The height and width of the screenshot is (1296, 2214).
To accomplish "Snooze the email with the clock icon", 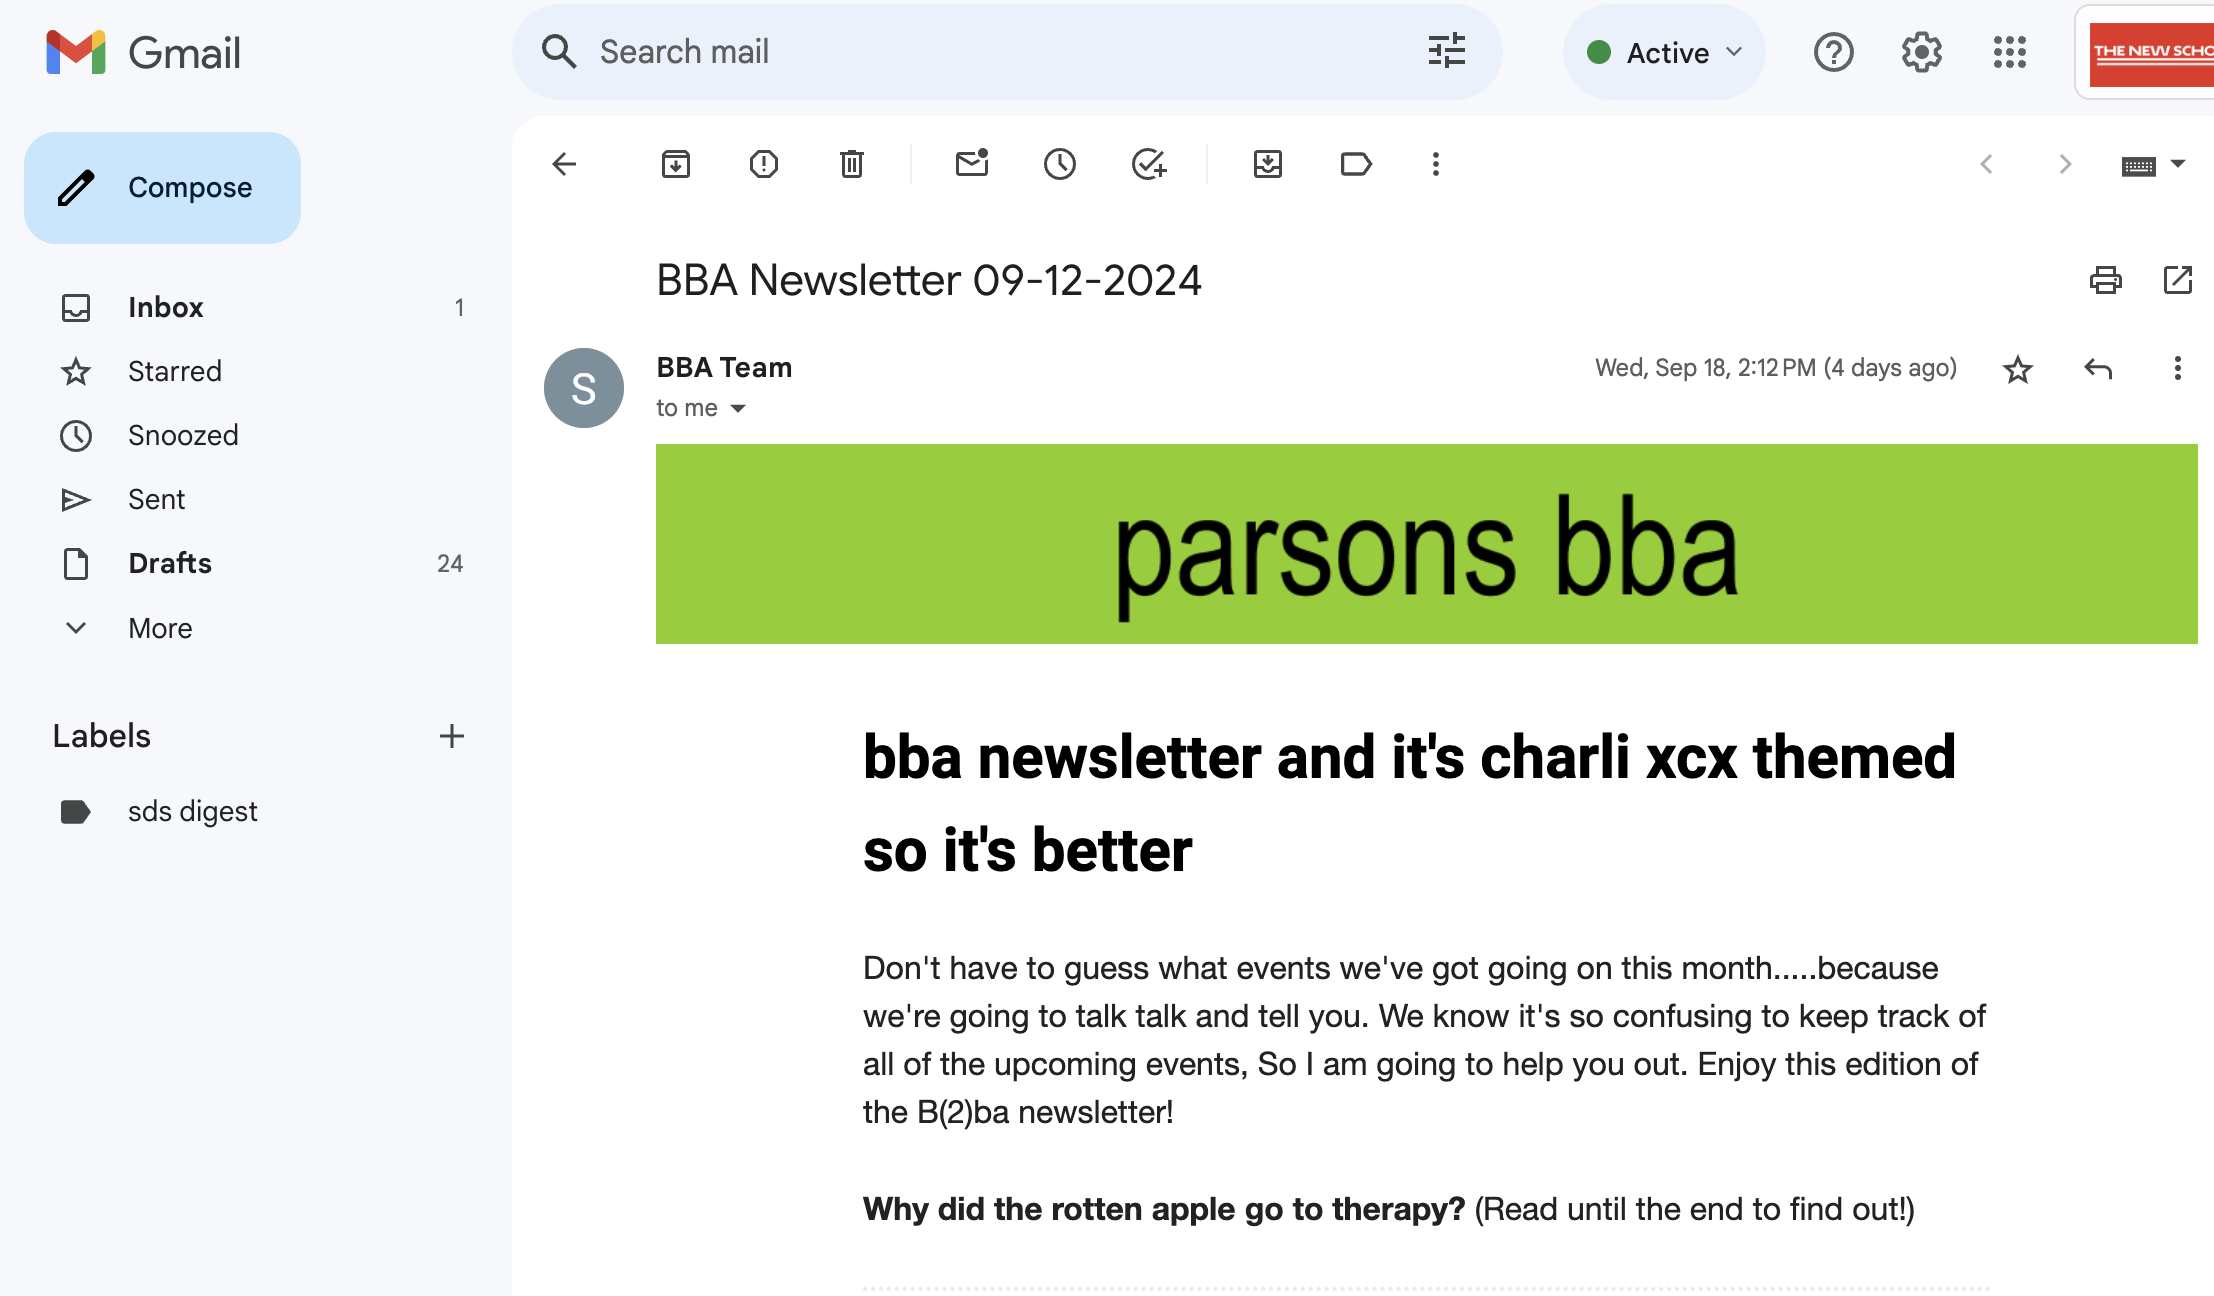I will (1060, 164).
